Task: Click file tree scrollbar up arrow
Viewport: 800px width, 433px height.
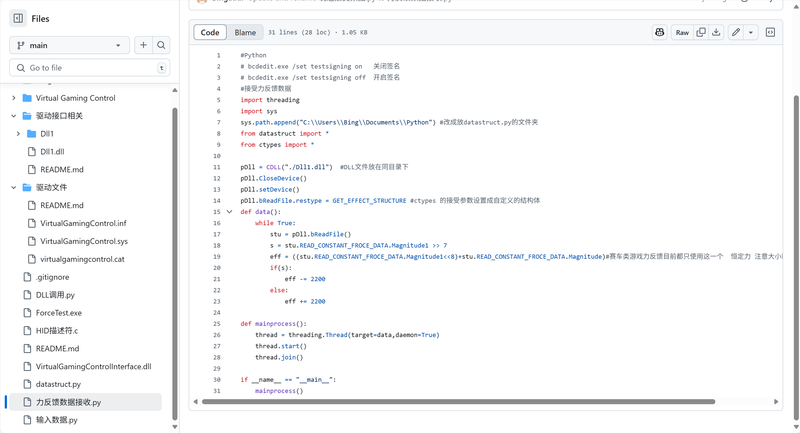Action: click(174, 90)
